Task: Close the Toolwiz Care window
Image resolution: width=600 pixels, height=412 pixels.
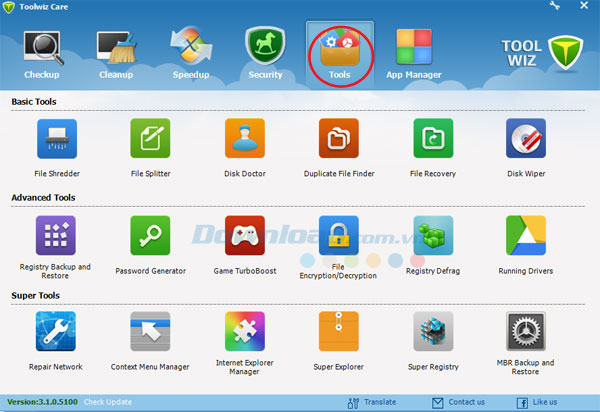Action: [x=584, y=5]
